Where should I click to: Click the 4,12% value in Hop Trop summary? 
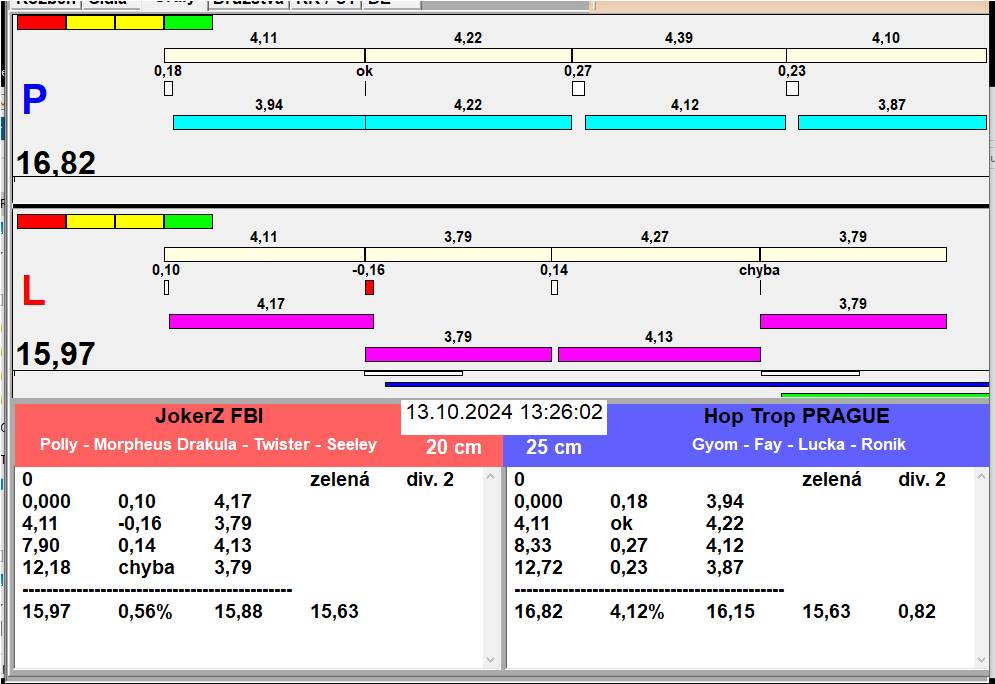[x=636, y=612]
